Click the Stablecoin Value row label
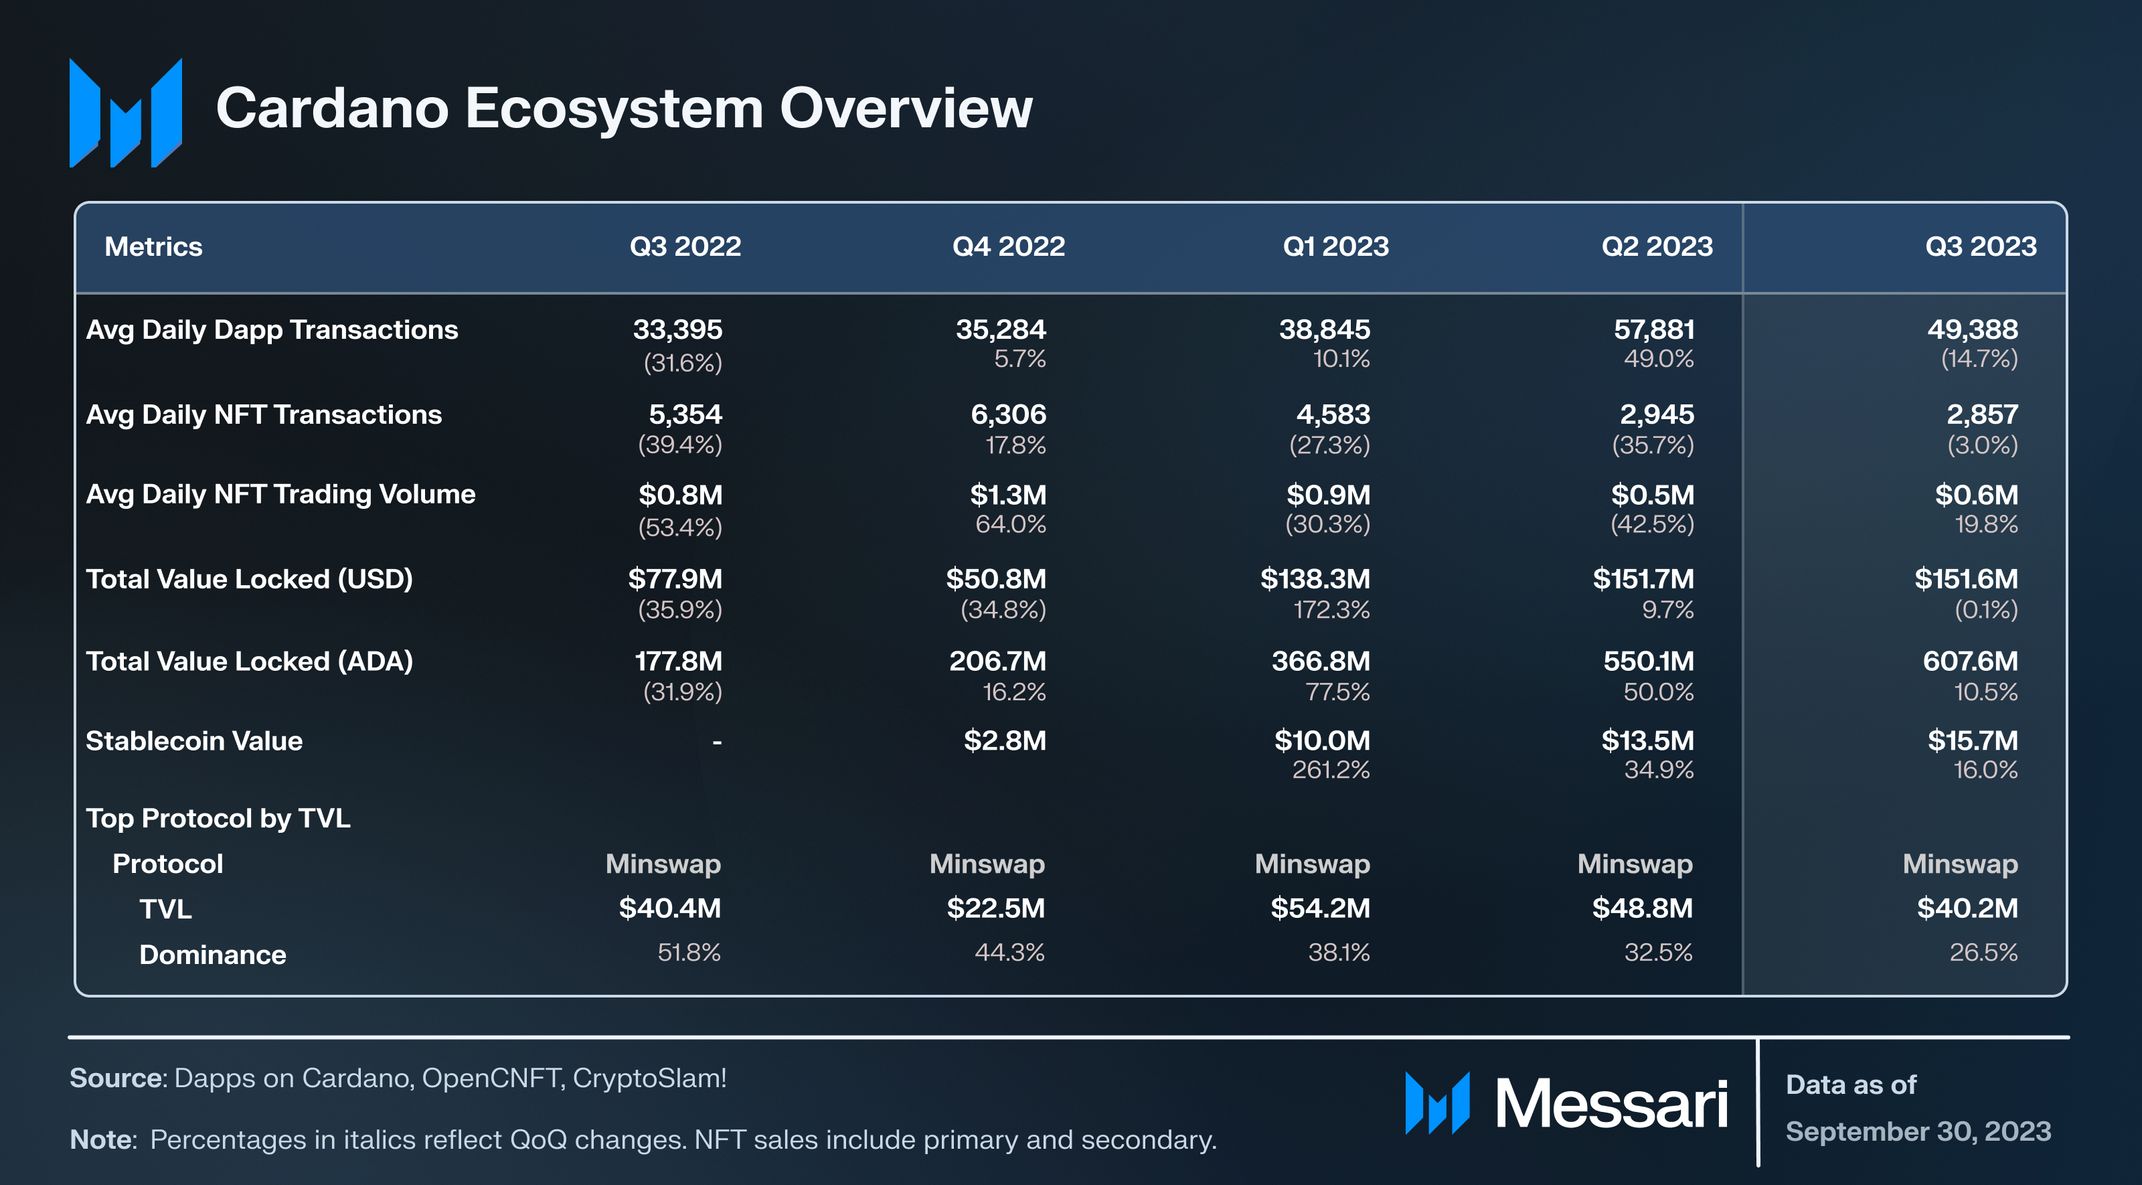Screen dimensions: 2142x1185 tap(194, 741)
